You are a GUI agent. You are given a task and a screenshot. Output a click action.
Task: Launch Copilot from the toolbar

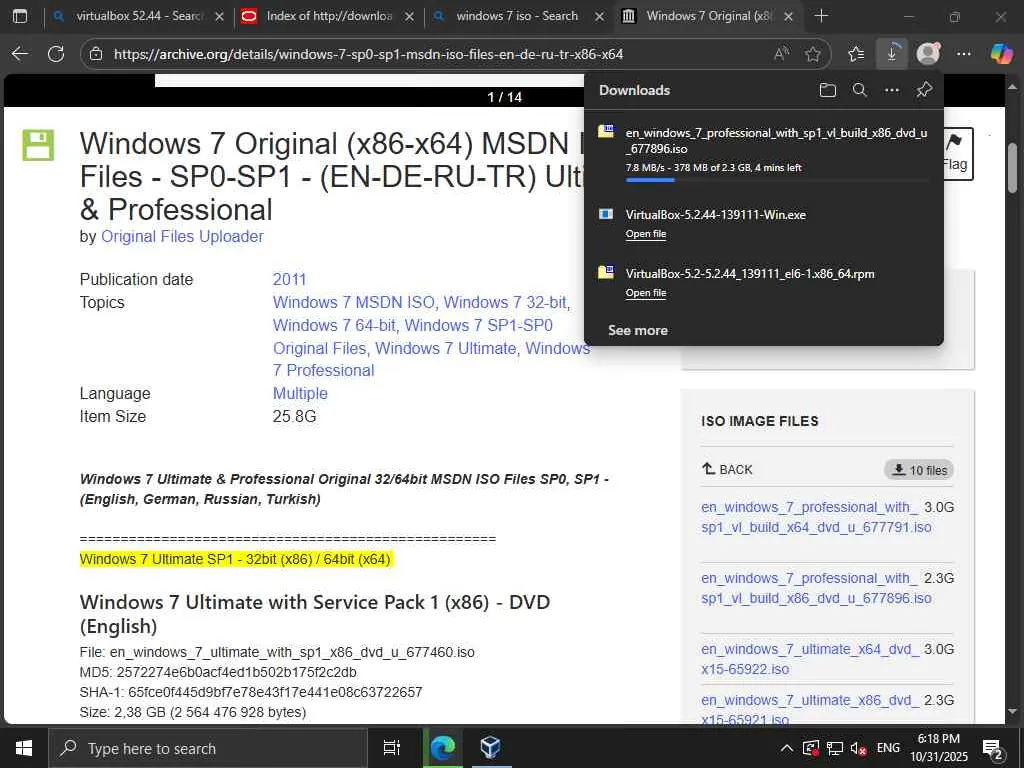(1000, 54)
